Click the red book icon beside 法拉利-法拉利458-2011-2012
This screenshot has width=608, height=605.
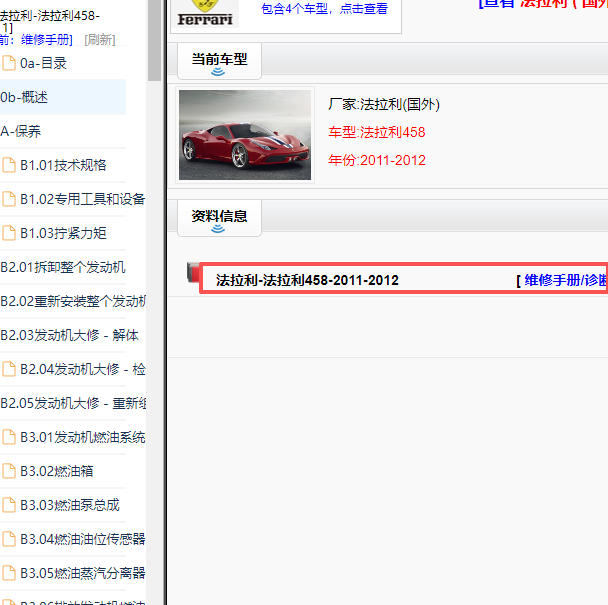pos(193,272)
